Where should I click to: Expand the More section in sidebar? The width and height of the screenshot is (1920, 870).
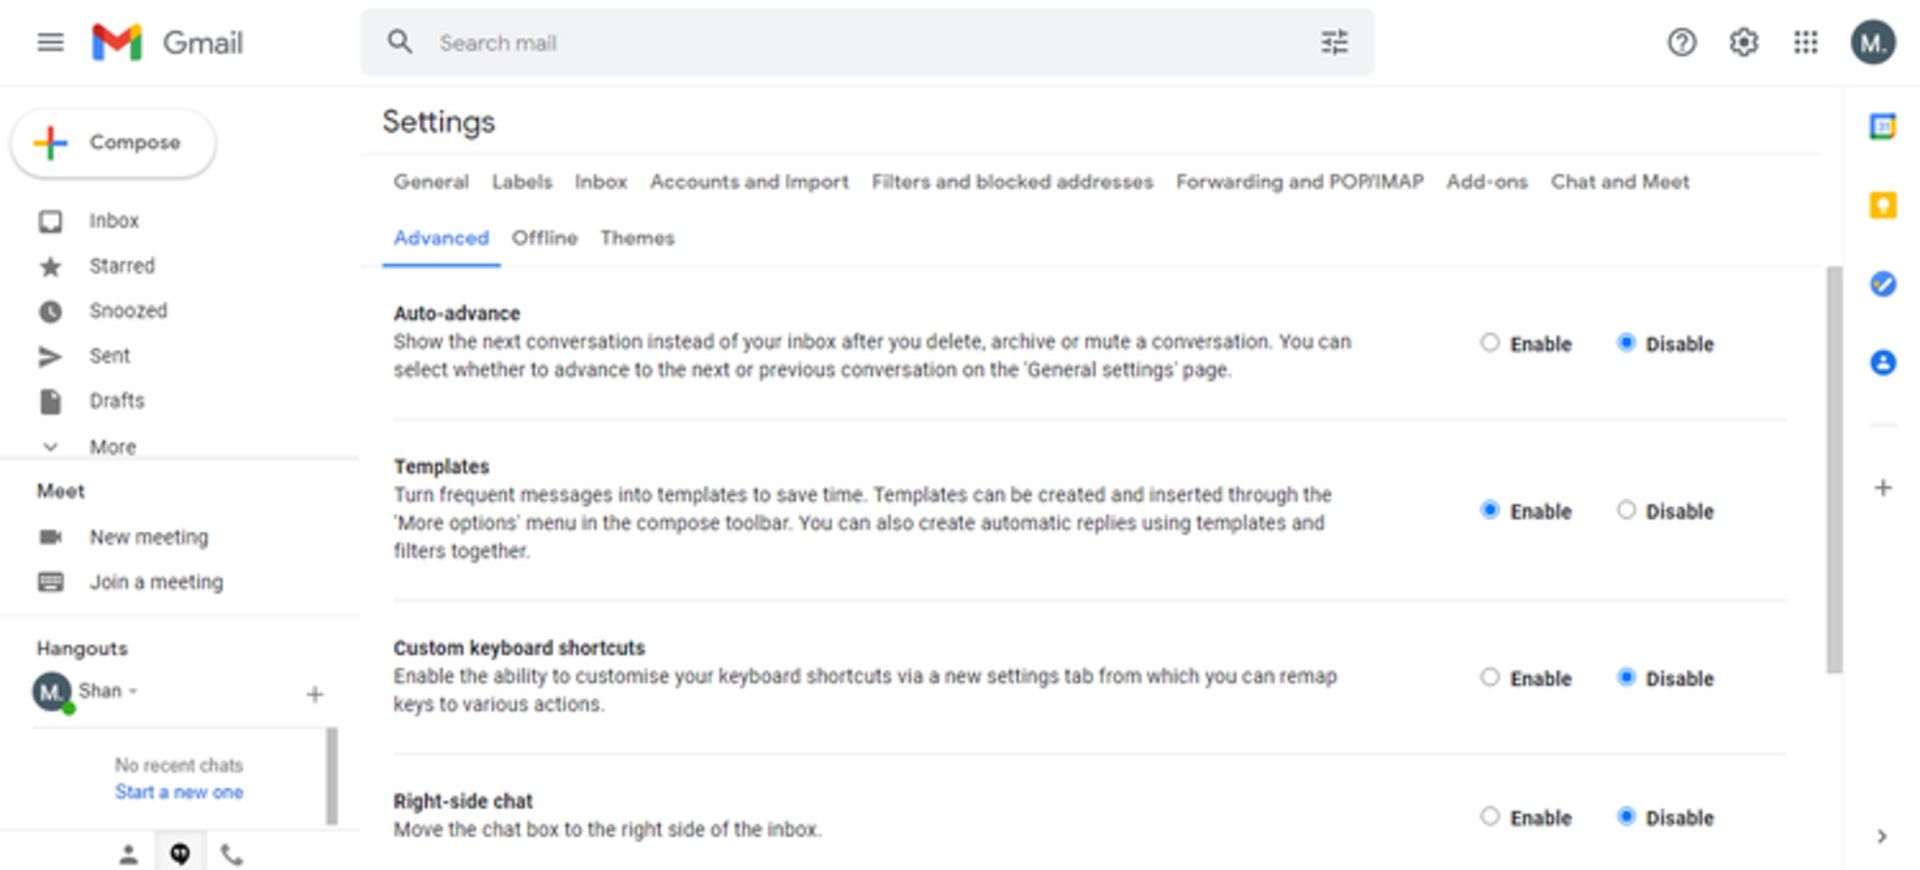pos(112,447)
